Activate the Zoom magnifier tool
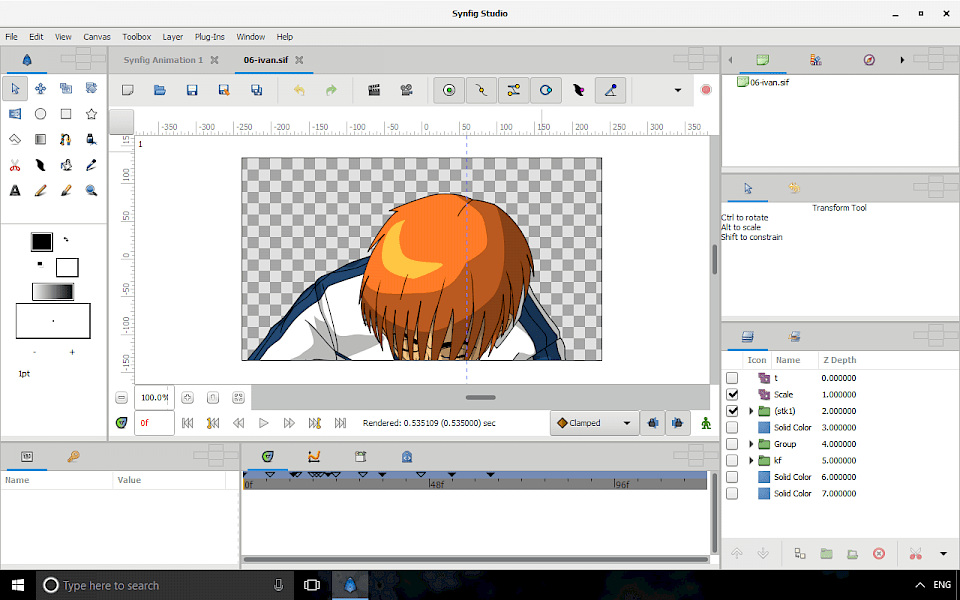The image size is (960, 600). [x=91, y=190]
